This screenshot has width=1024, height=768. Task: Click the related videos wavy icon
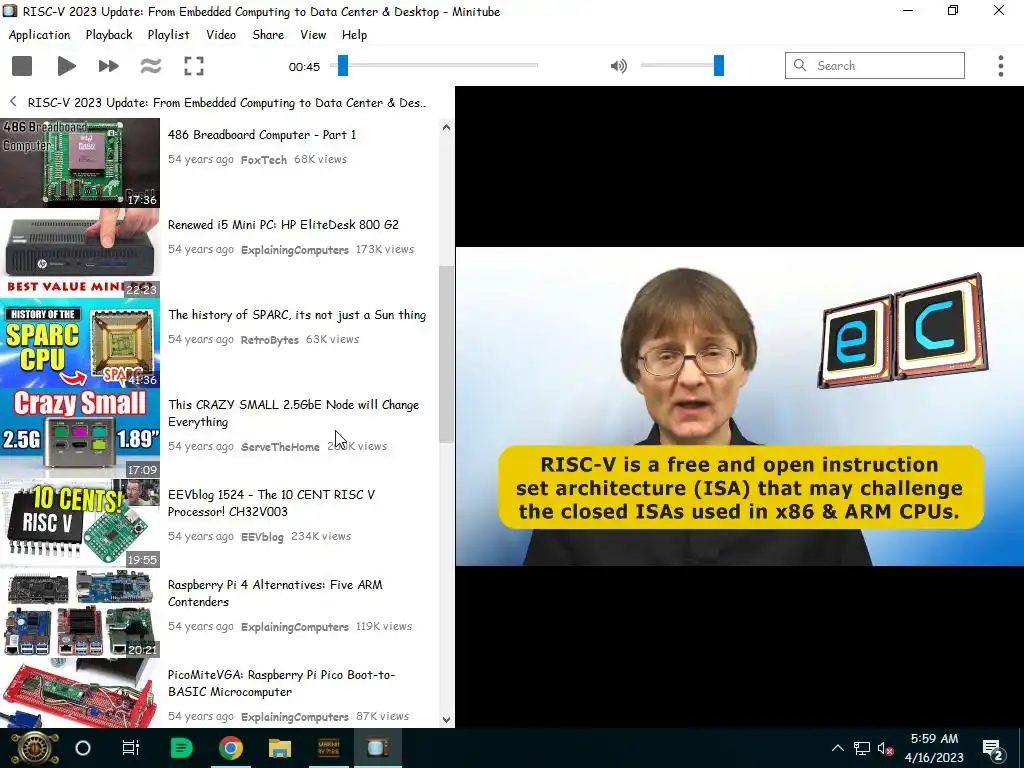click(x=151, y=66)
